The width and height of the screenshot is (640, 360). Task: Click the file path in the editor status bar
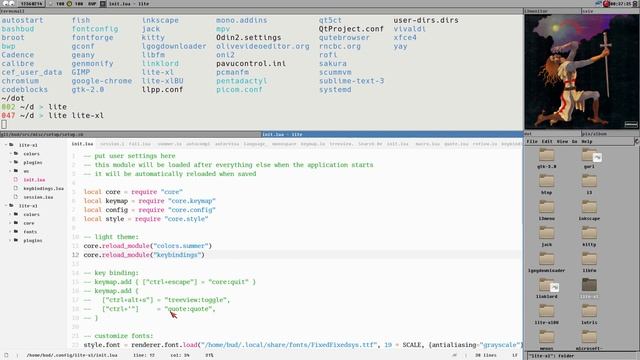tap(72, 355)
